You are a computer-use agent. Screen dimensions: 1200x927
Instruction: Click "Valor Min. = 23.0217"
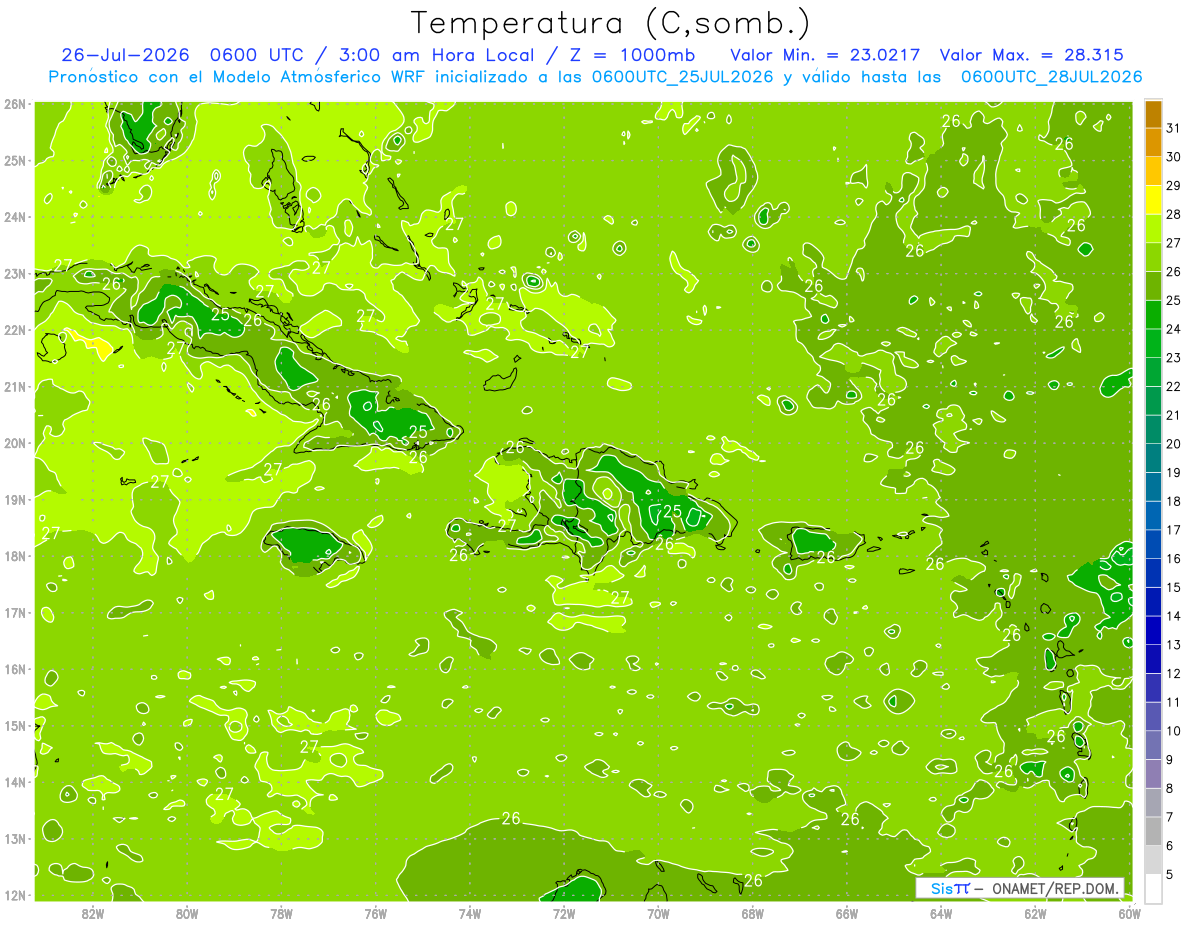[825, 55]
